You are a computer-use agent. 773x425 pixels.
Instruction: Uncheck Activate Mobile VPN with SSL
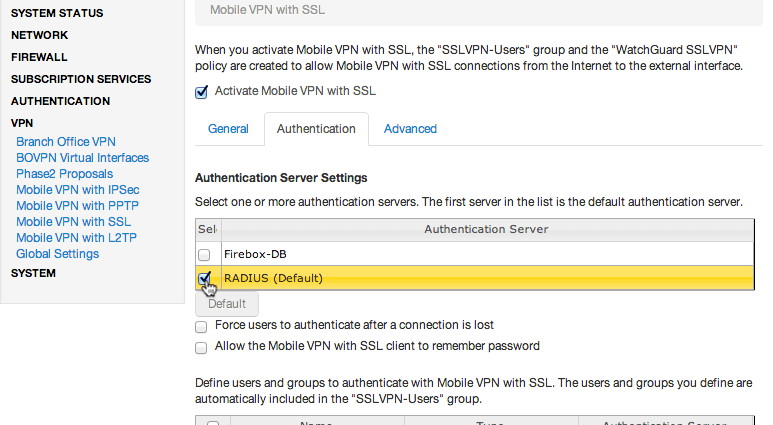201,92
